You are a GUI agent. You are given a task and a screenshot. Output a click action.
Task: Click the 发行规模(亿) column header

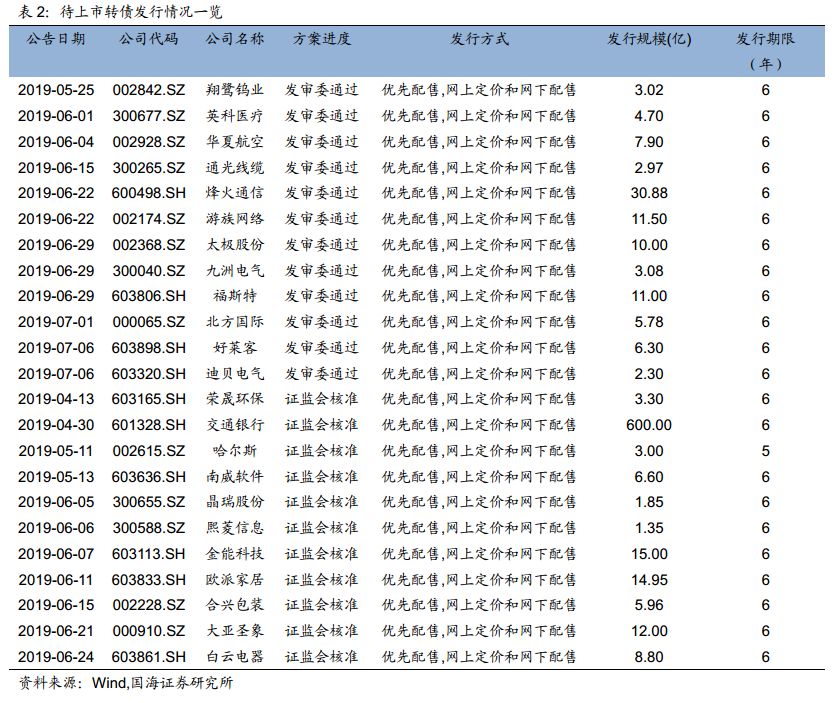tap(649, 39)
